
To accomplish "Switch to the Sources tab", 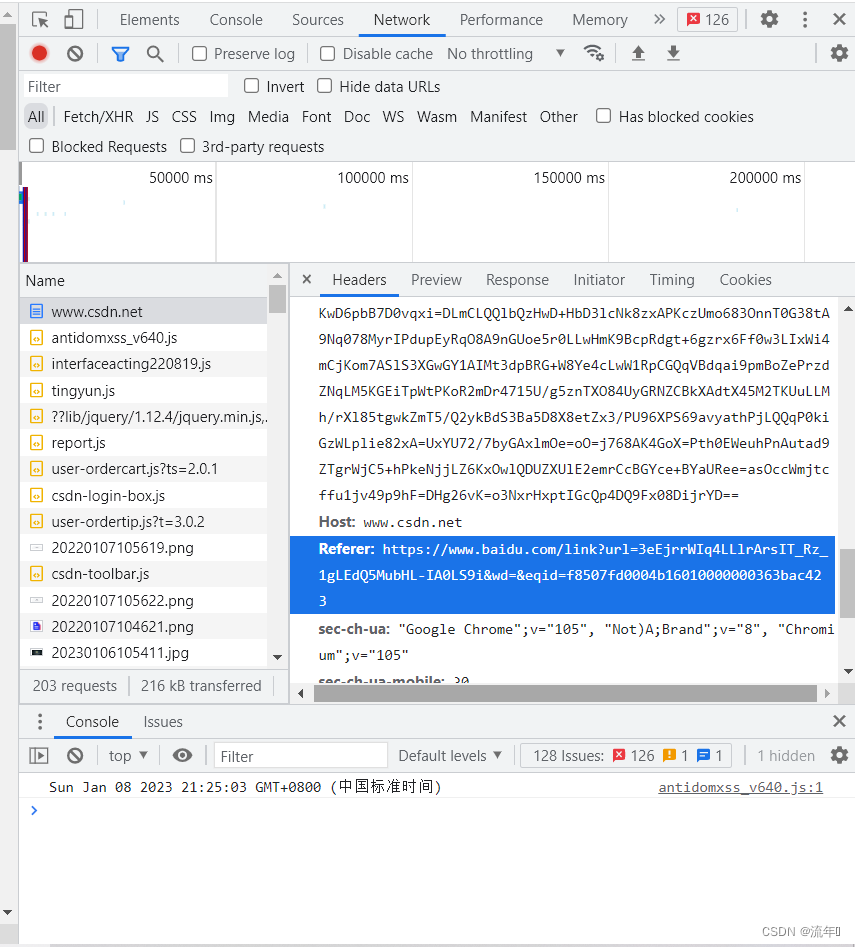I will pos(318,20).
